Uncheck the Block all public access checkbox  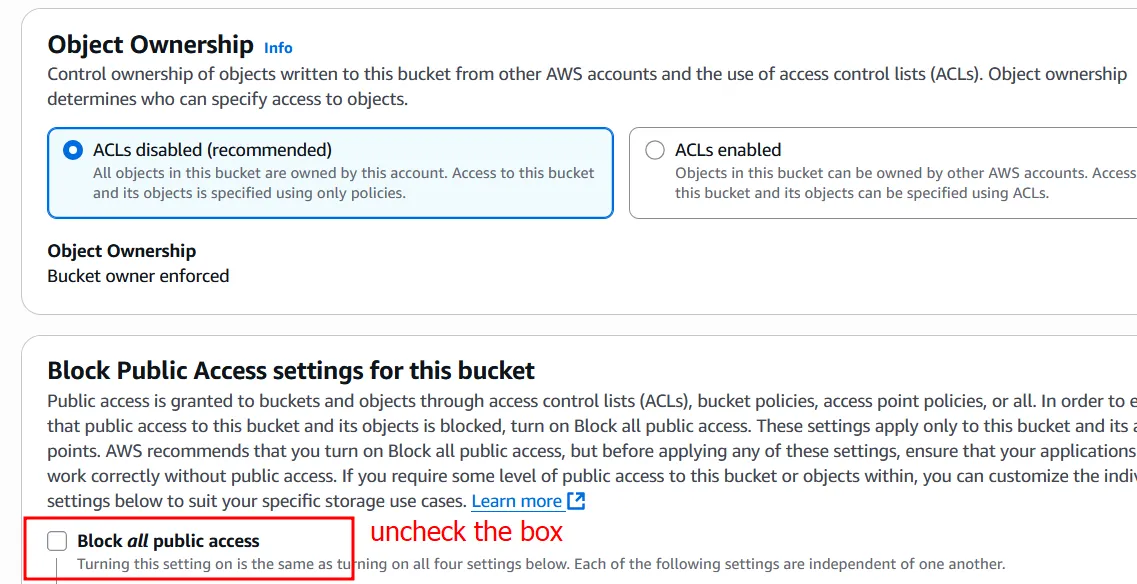[x=58, y=541]
